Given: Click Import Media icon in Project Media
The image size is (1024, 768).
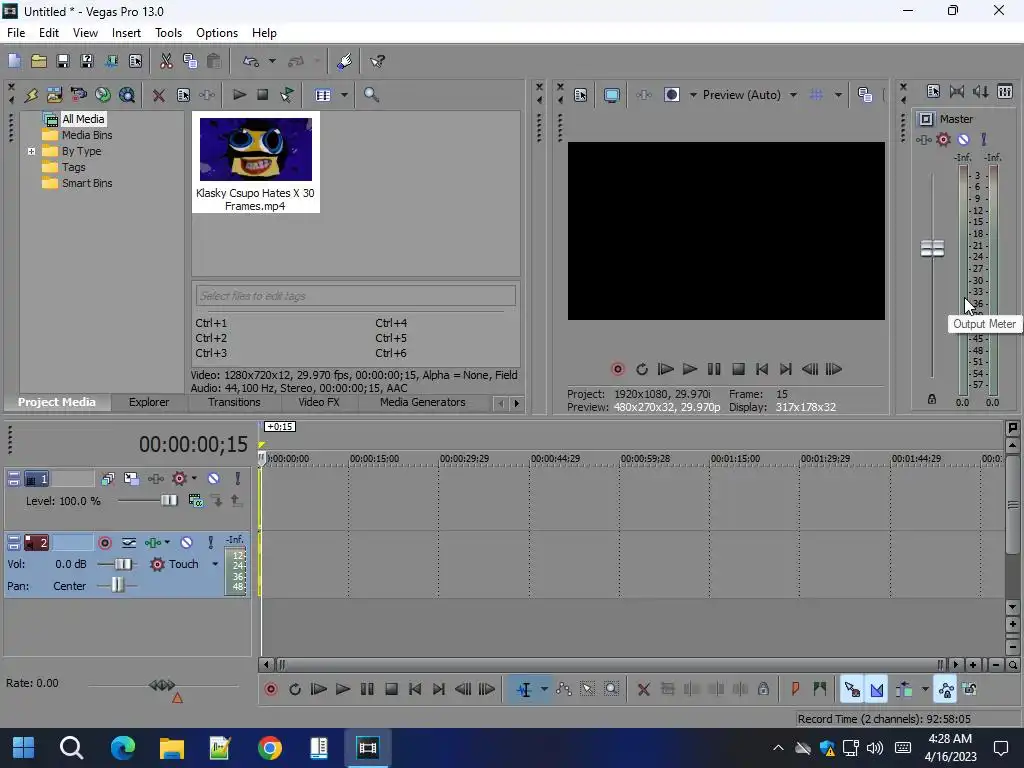Looking at the screenshot, I should [x=54, y=95].
